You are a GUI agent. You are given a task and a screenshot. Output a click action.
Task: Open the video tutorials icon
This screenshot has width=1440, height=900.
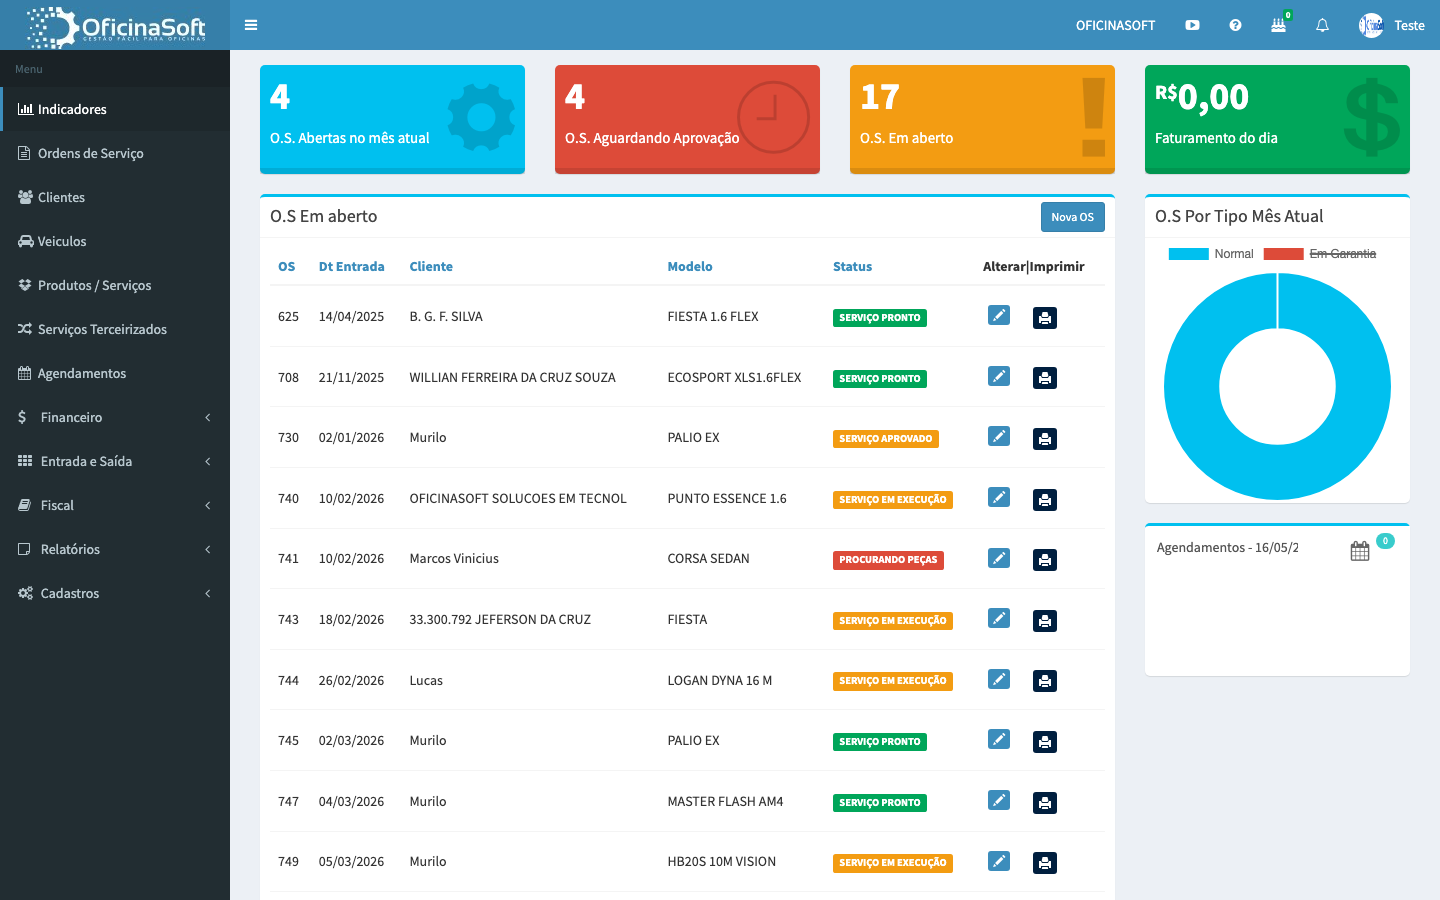(x=1192, y=25)
